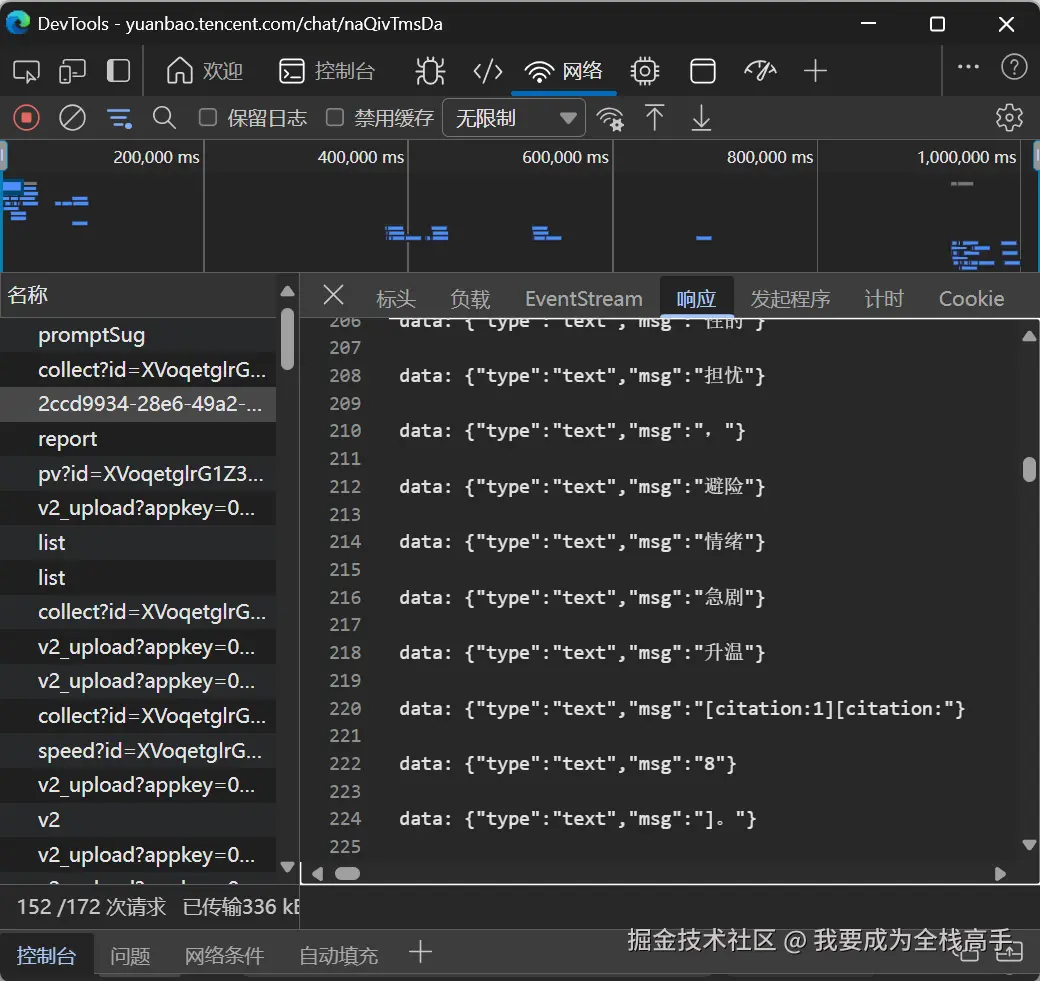Image resolution: width=1040 pixels, height=981 pixels.
Task: Select the promptSug request
Action: pyautogui.click(x=92, y=335)
